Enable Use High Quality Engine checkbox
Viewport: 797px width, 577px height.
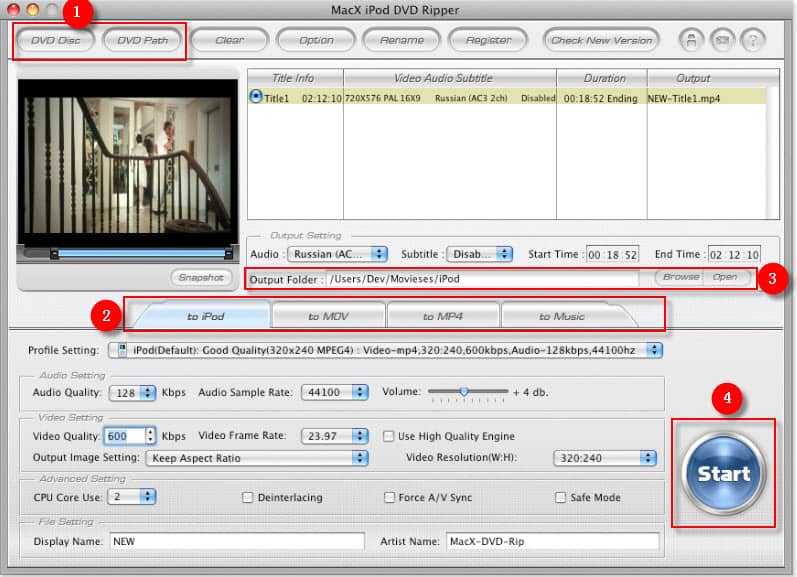pyautogui.click(x=390, y=436)
